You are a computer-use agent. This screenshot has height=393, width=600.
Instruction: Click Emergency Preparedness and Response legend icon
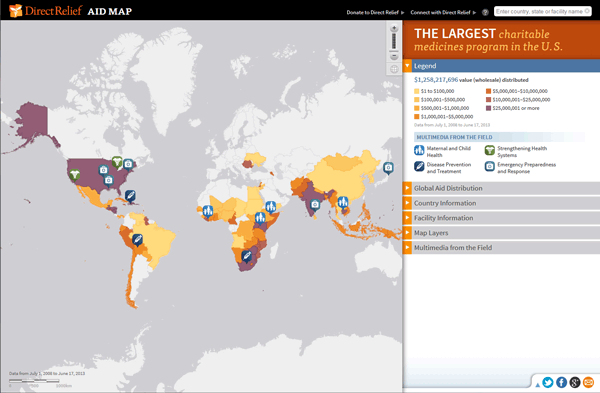[490, 166]
